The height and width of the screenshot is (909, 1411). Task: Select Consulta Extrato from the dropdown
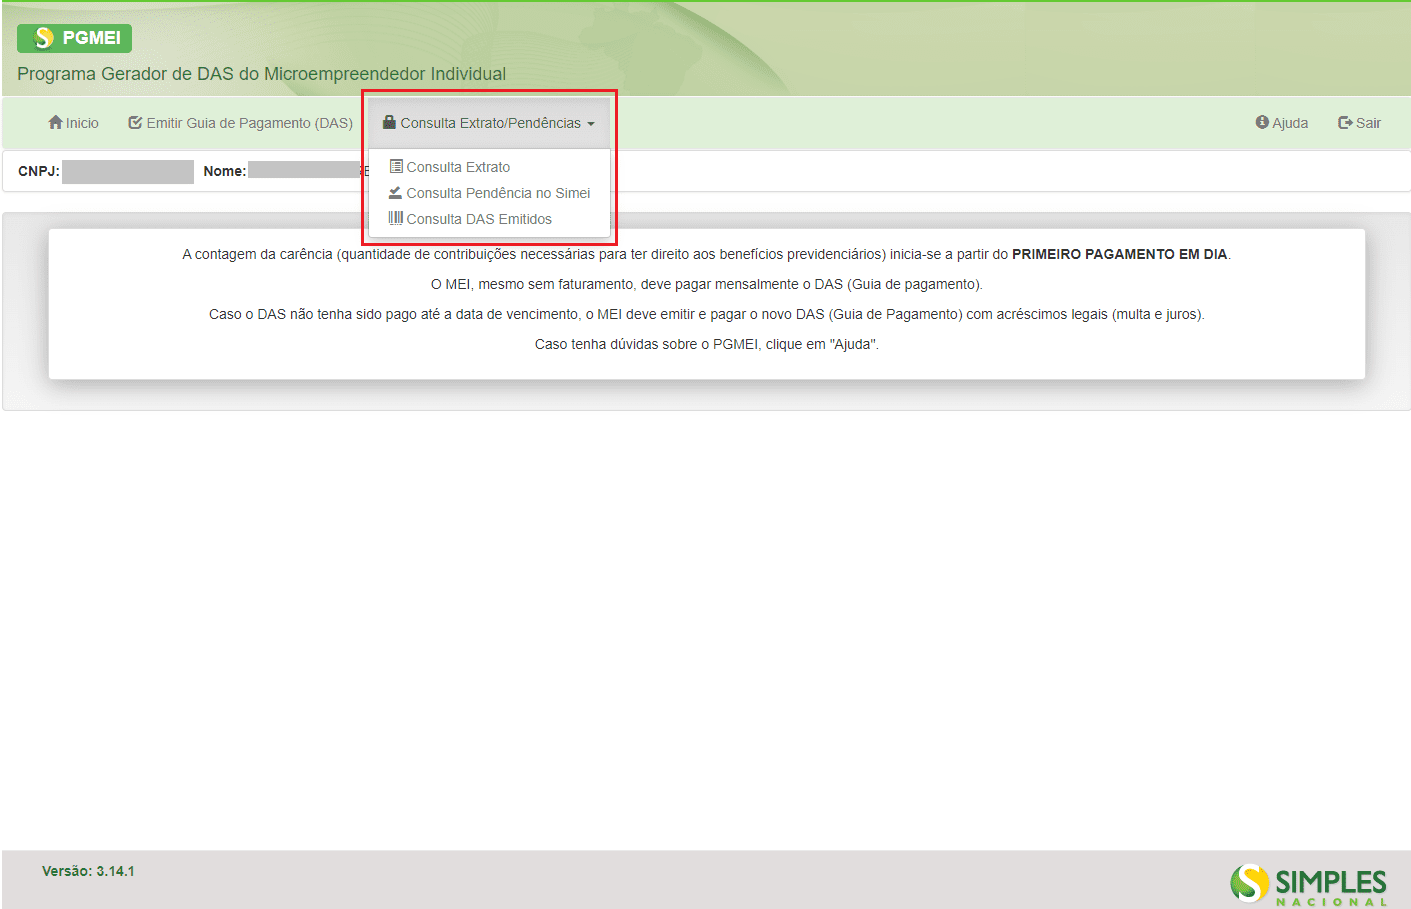point(458,167)
